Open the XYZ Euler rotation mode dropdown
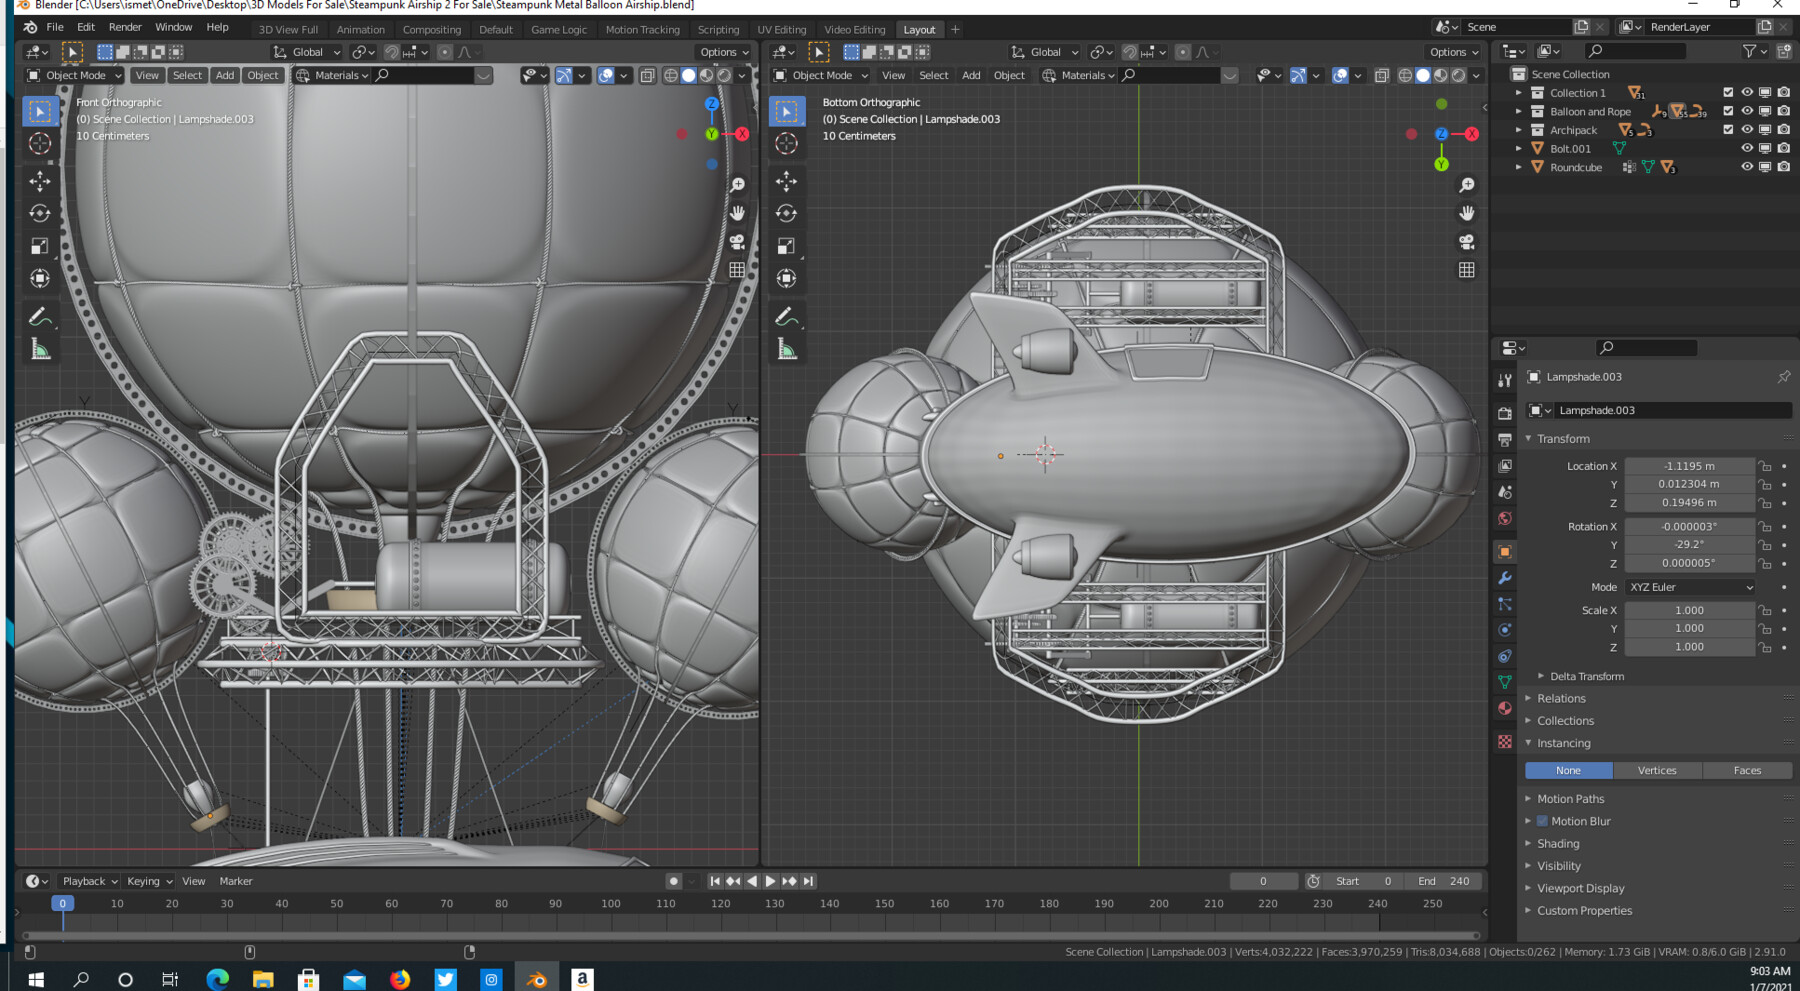 coord(1689,587)
